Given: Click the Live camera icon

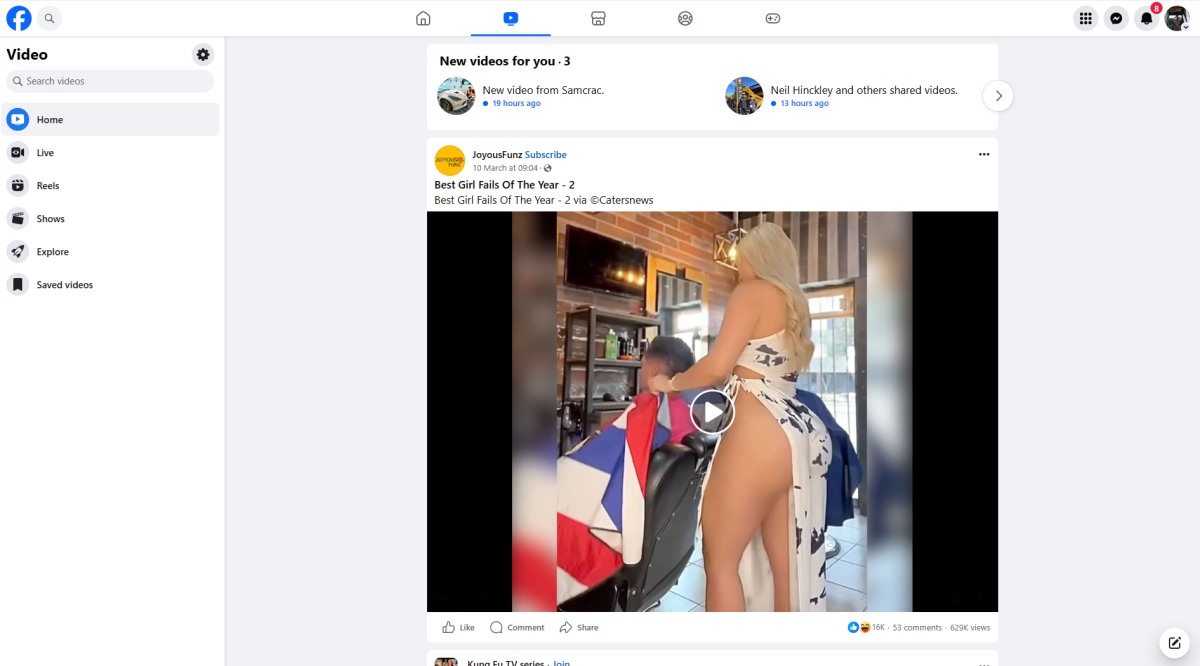Looking at the screenshot, I should click(18, 153).
